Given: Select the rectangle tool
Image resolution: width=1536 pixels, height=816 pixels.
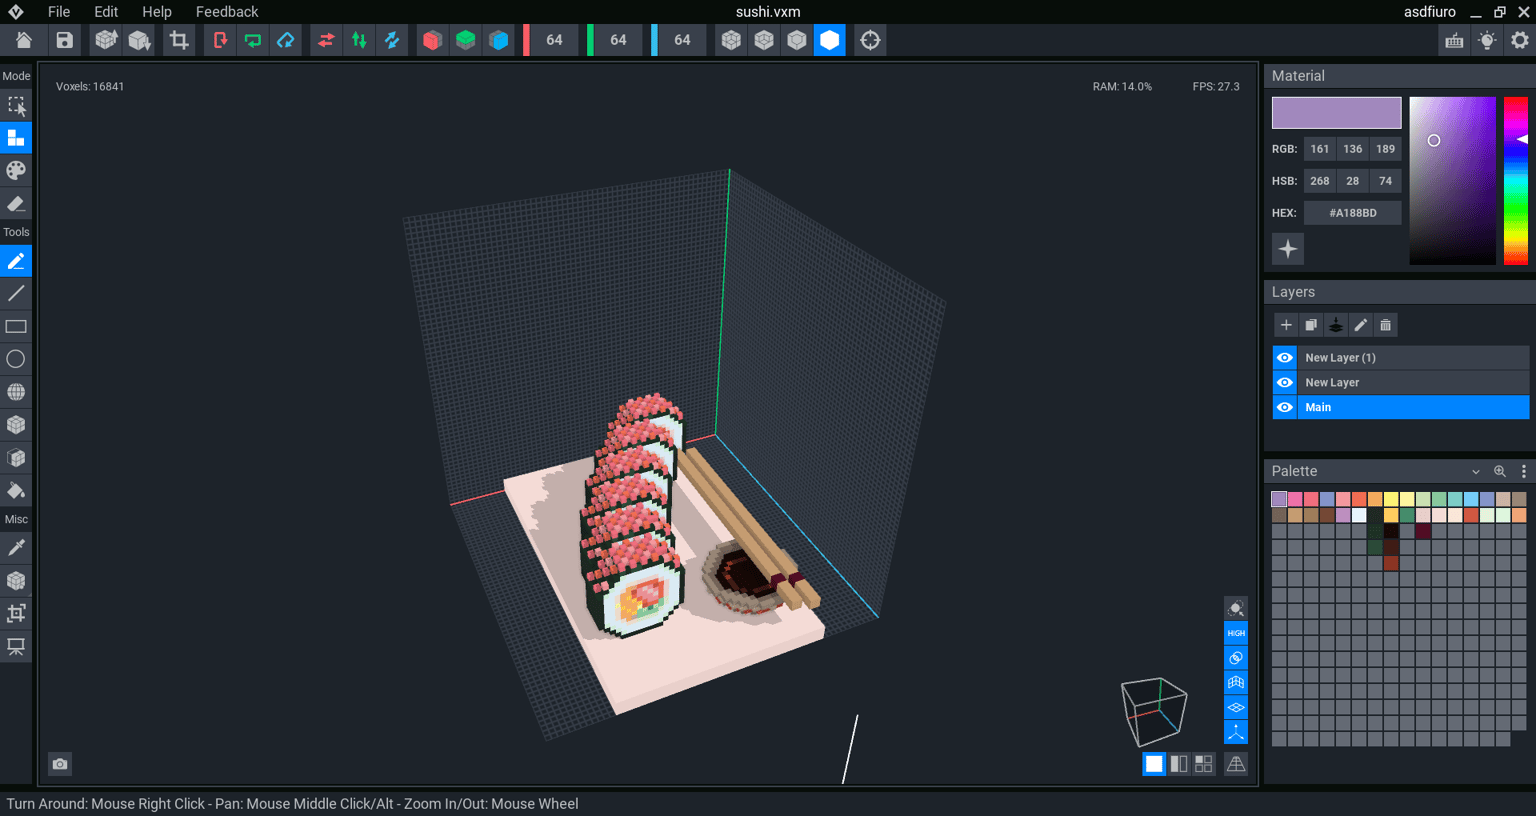Looking at the screenshot, I should (x=16, y=327).
